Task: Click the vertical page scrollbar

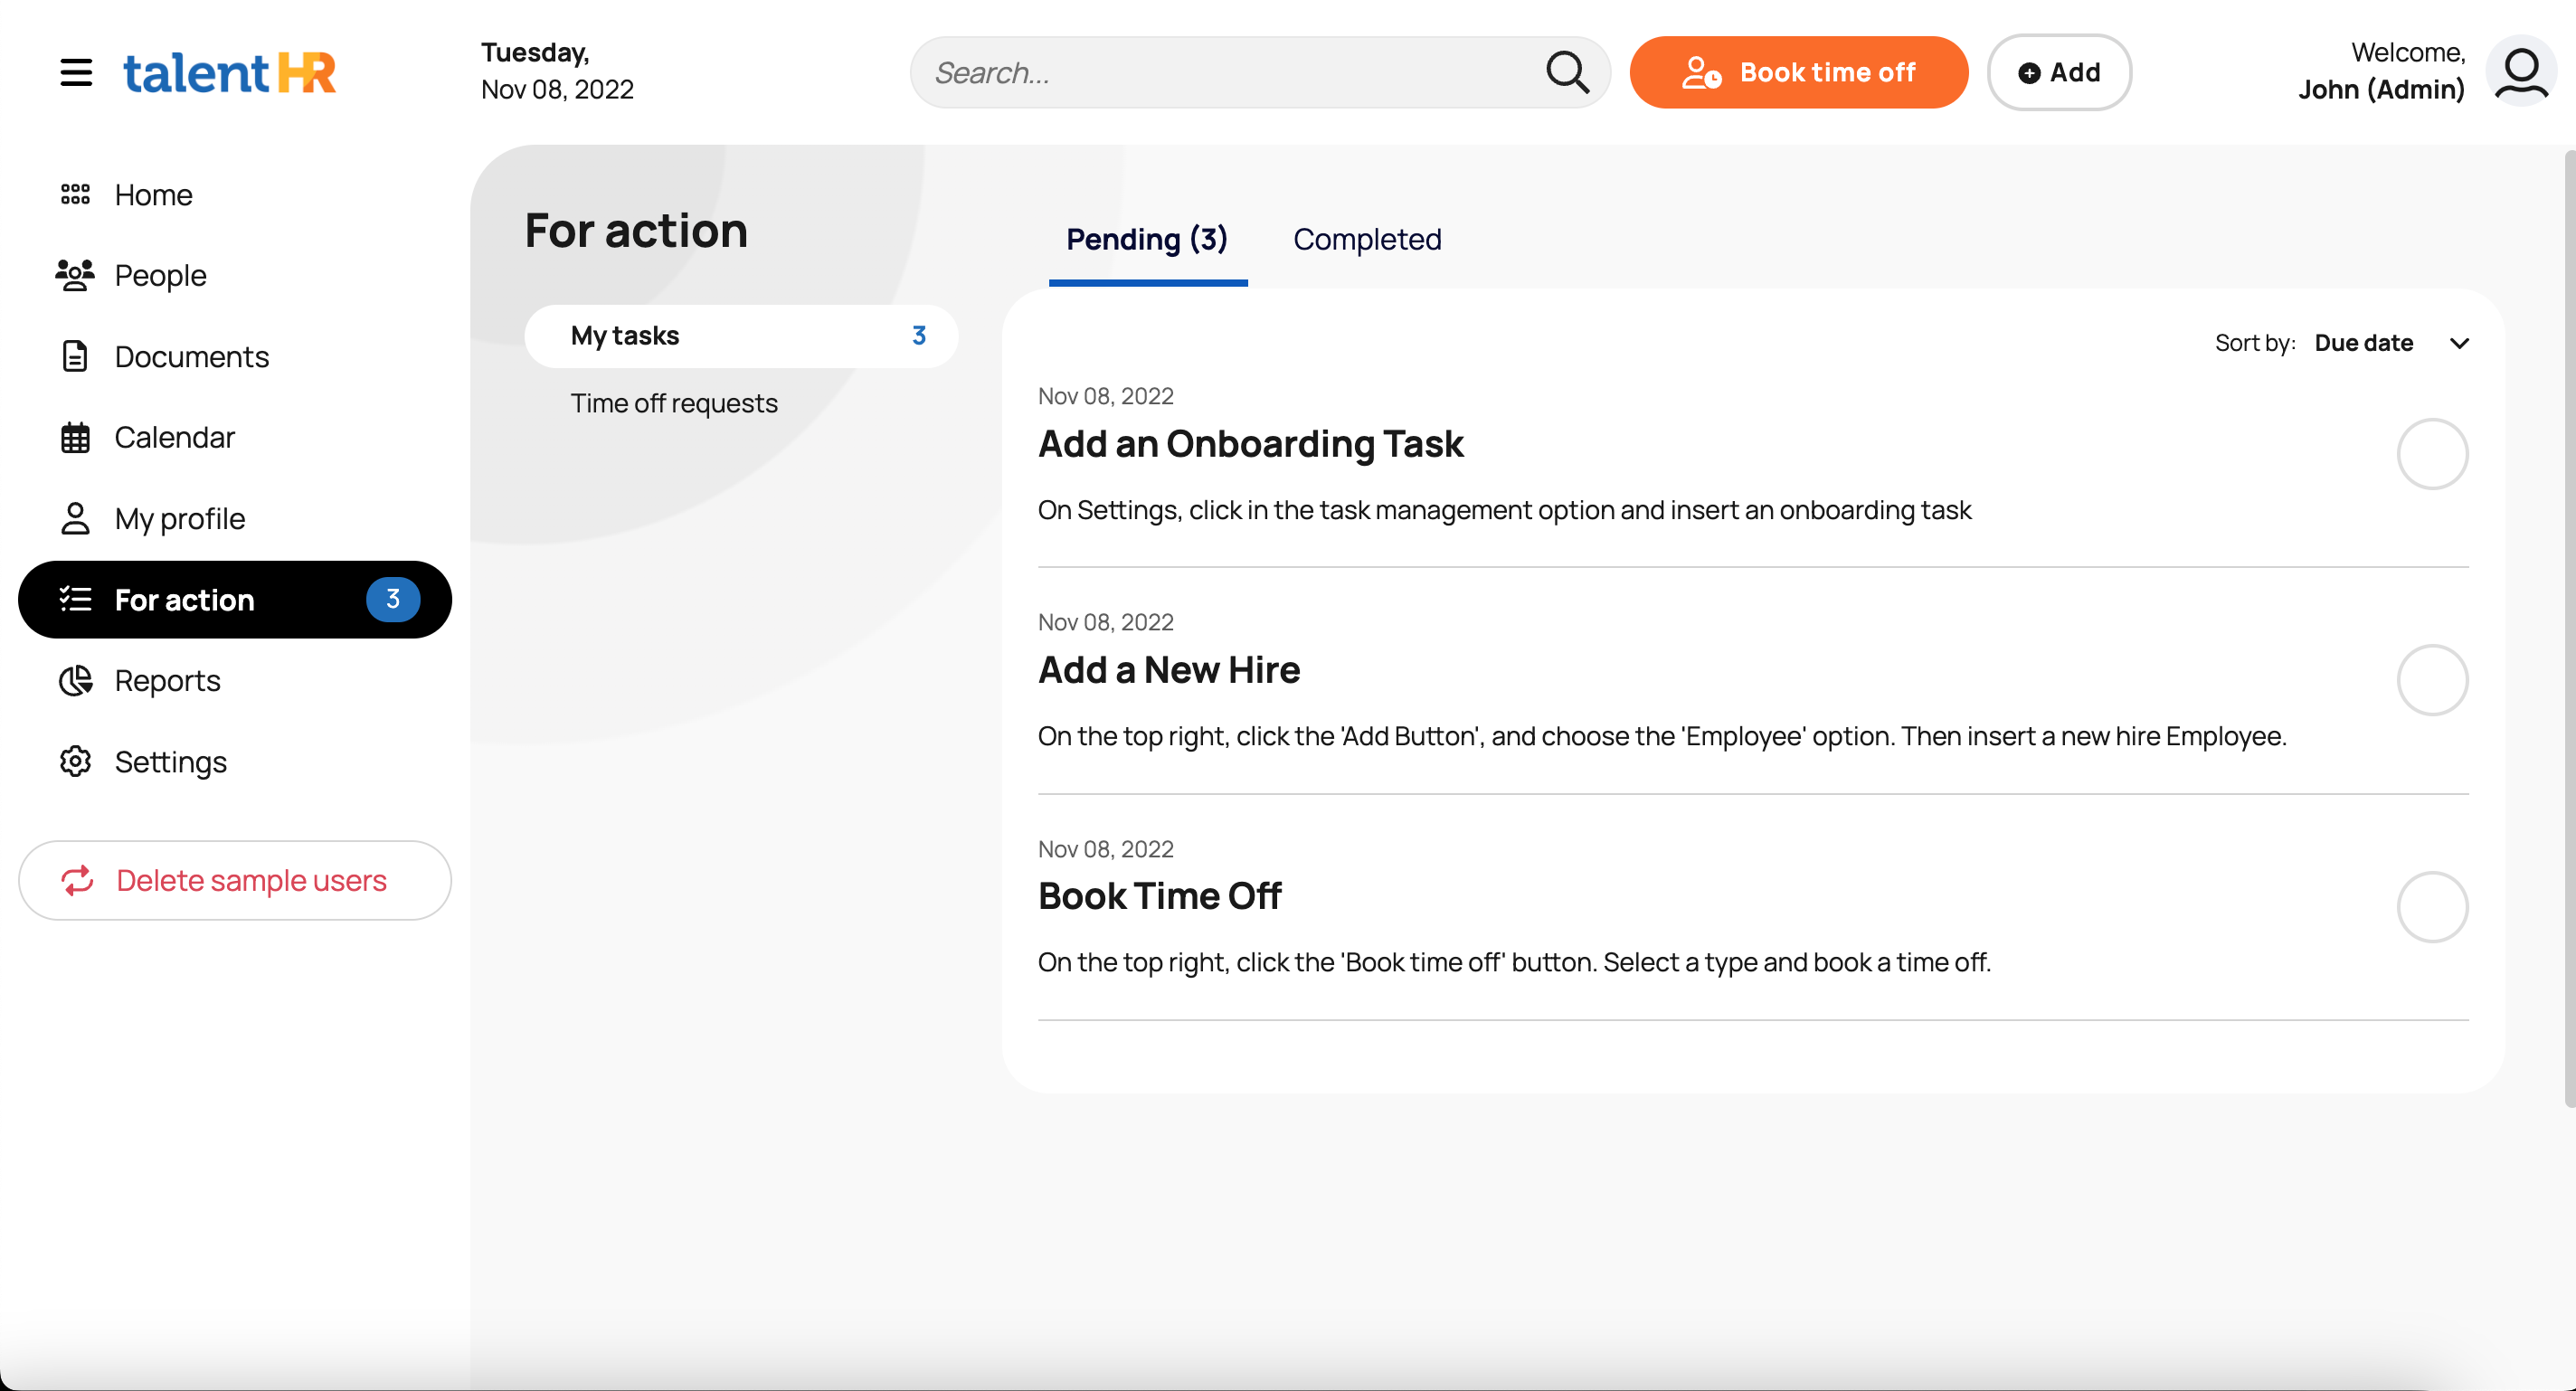Action: [2569, 628]
